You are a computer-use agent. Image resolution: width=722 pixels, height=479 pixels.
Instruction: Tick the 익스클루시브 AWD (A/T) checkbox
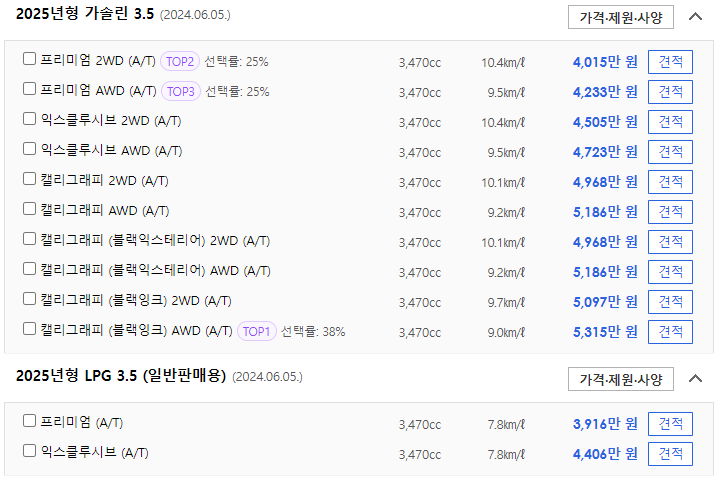[29, 148]
